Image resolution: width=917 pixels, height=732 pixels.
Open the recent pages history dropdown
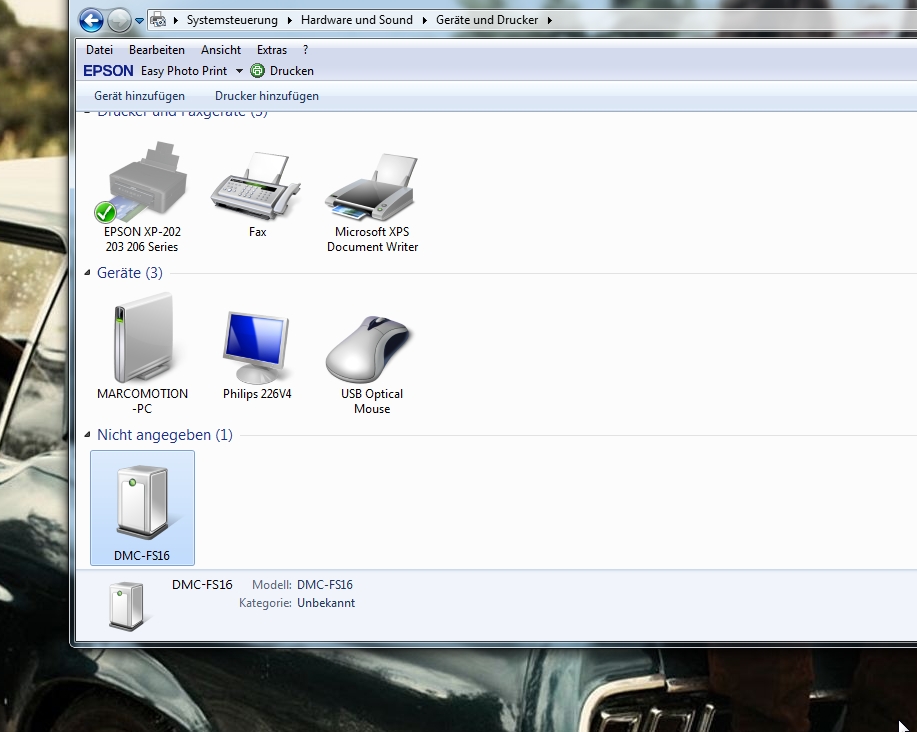[139, 21]
